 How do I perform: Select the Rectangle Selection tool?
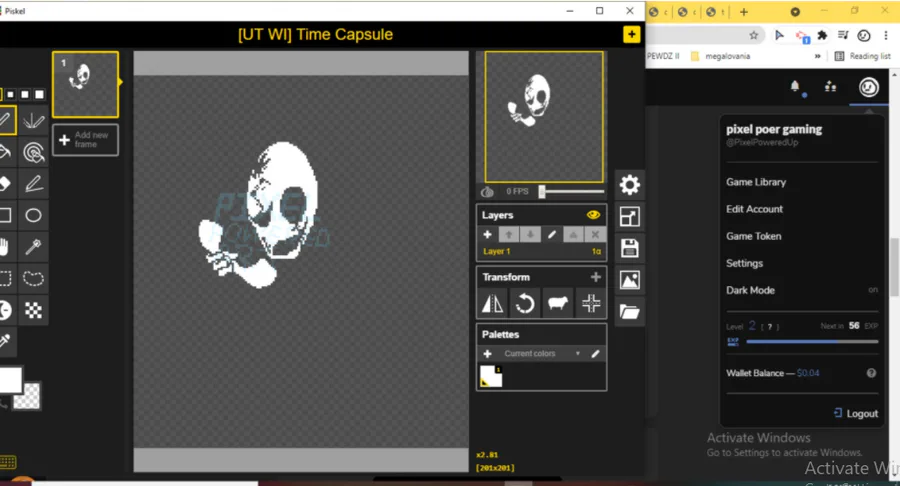[x=5, y=278]
